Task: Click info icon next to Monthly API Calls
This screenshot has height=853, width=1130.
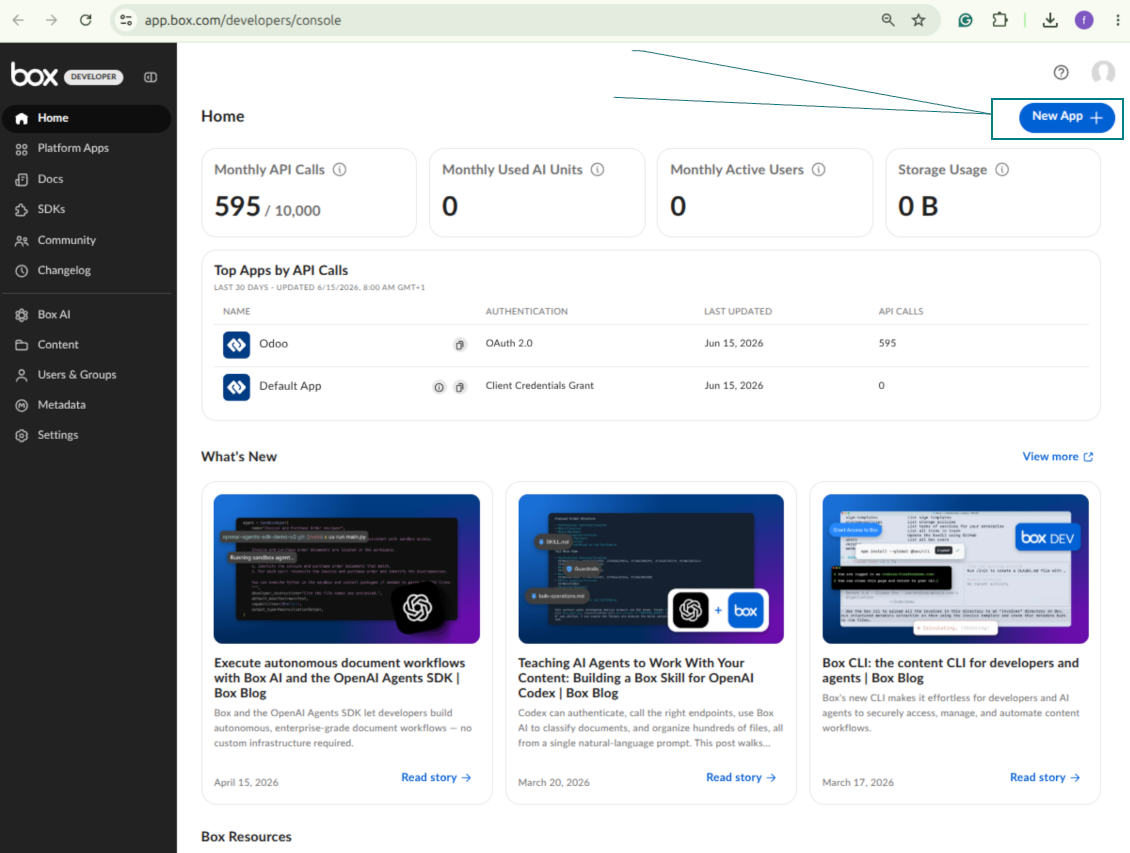Action: 339,169
